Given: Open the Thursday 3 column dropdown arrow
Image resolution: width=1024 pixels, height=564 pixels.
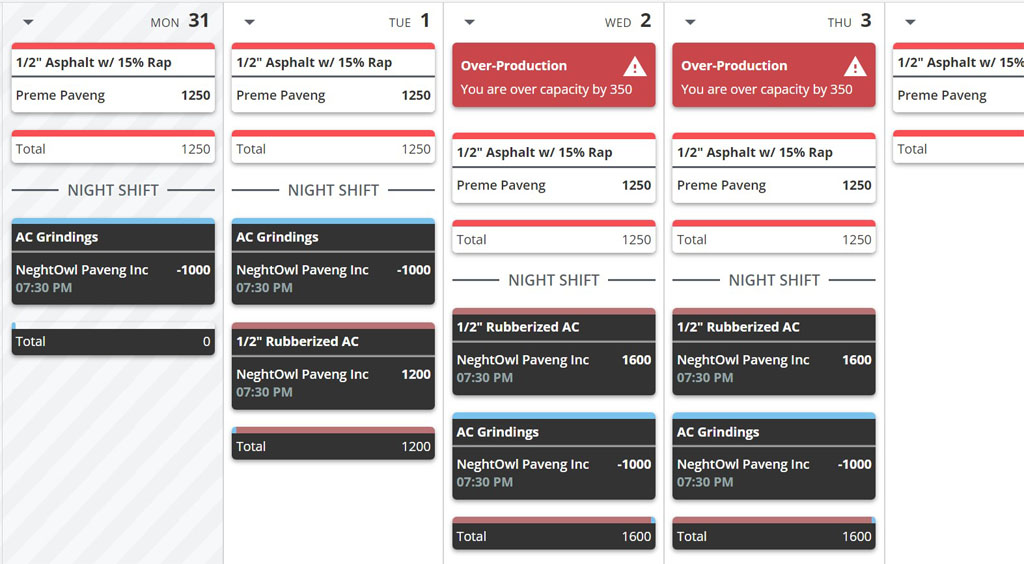Looking at the screenshot, I should [690, 22].
